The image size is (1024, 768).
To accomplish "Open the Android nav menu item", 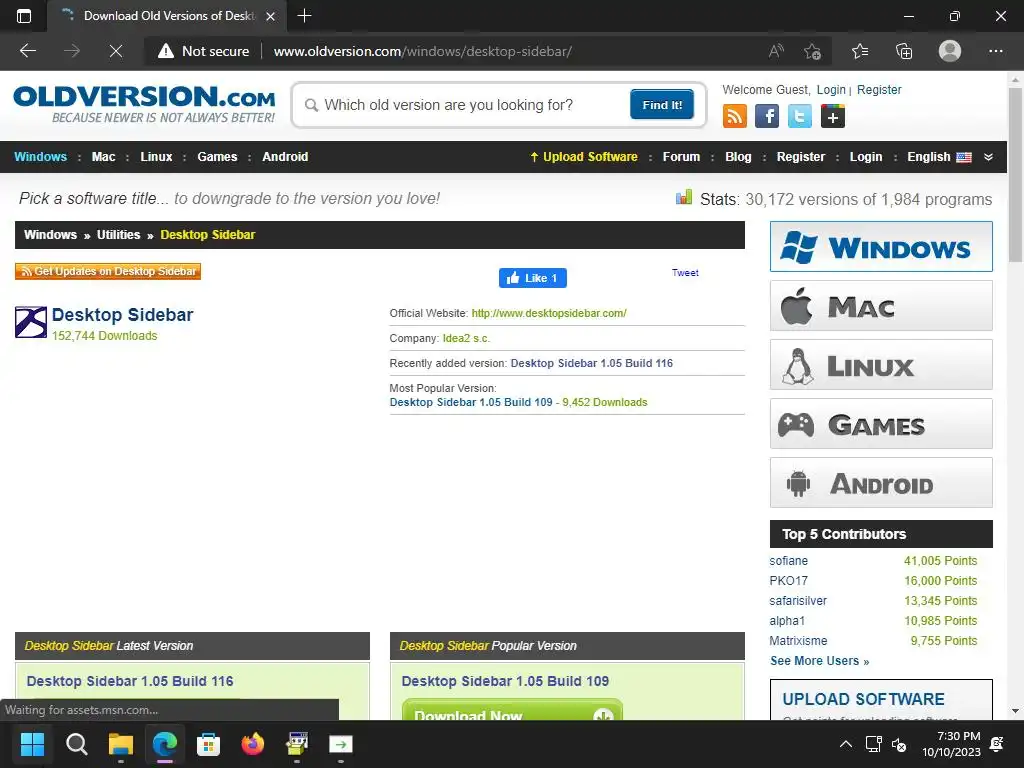I will point(285,157).
